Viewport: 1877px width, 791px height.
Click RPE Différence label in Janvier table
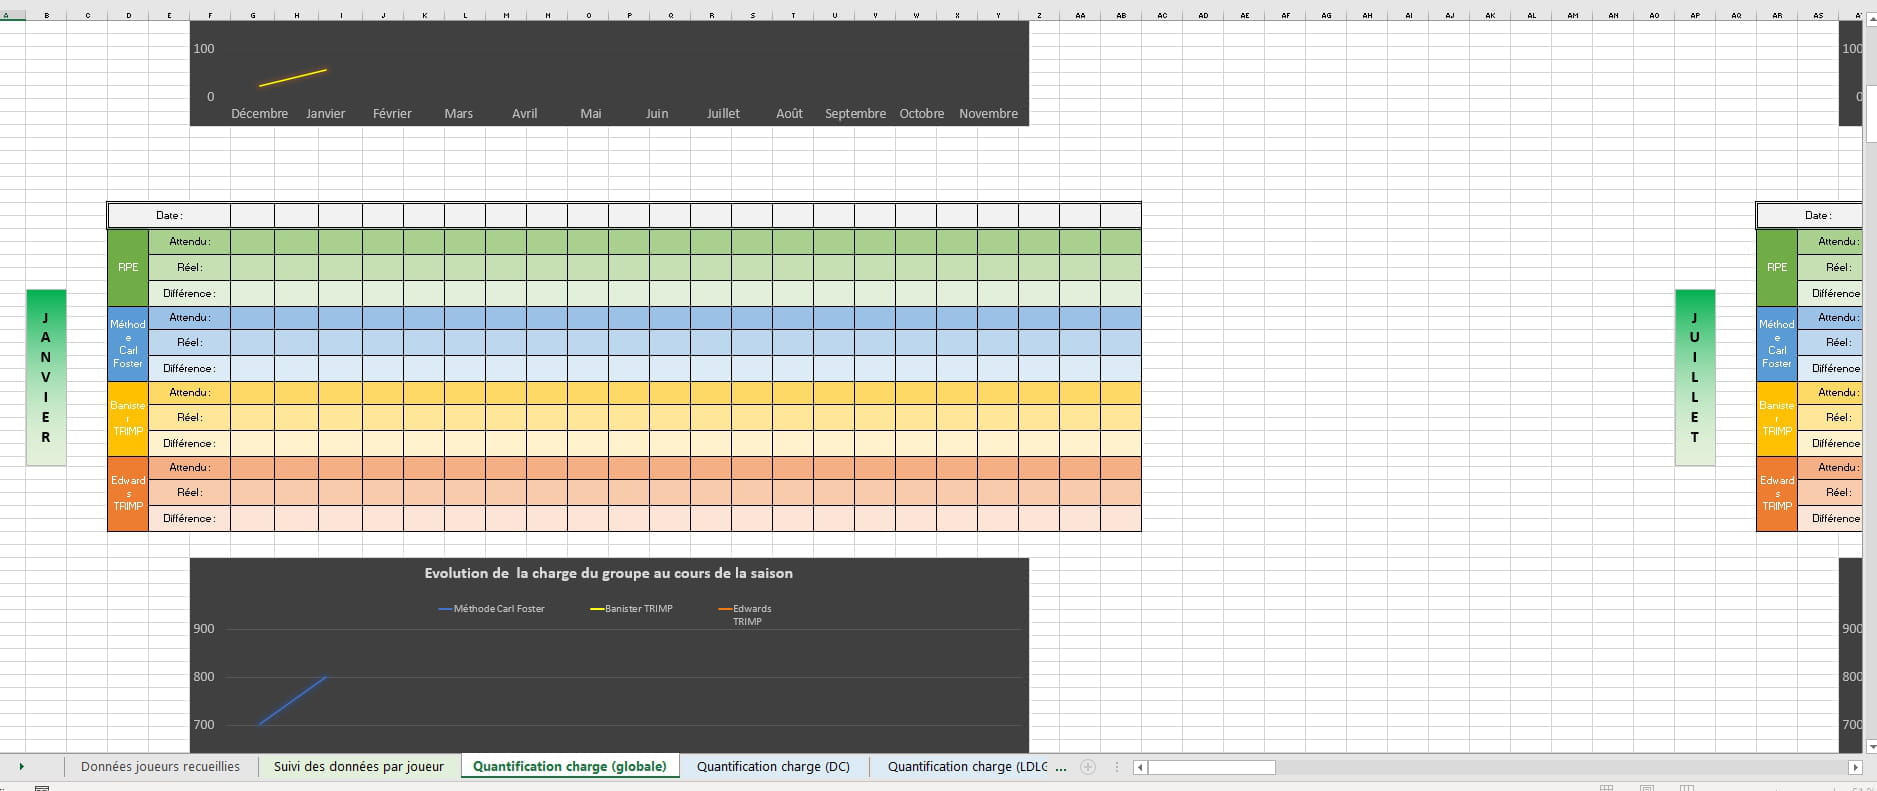189,293
